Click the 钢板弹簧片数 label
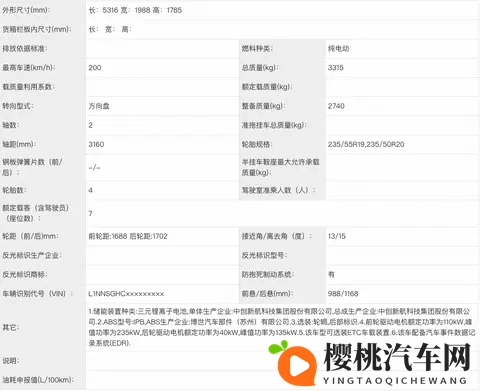 pos(32,167)
